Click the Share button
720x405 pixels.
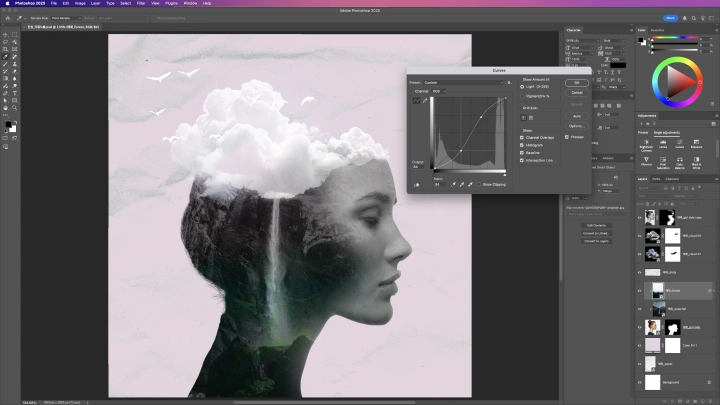click(670, 18)
